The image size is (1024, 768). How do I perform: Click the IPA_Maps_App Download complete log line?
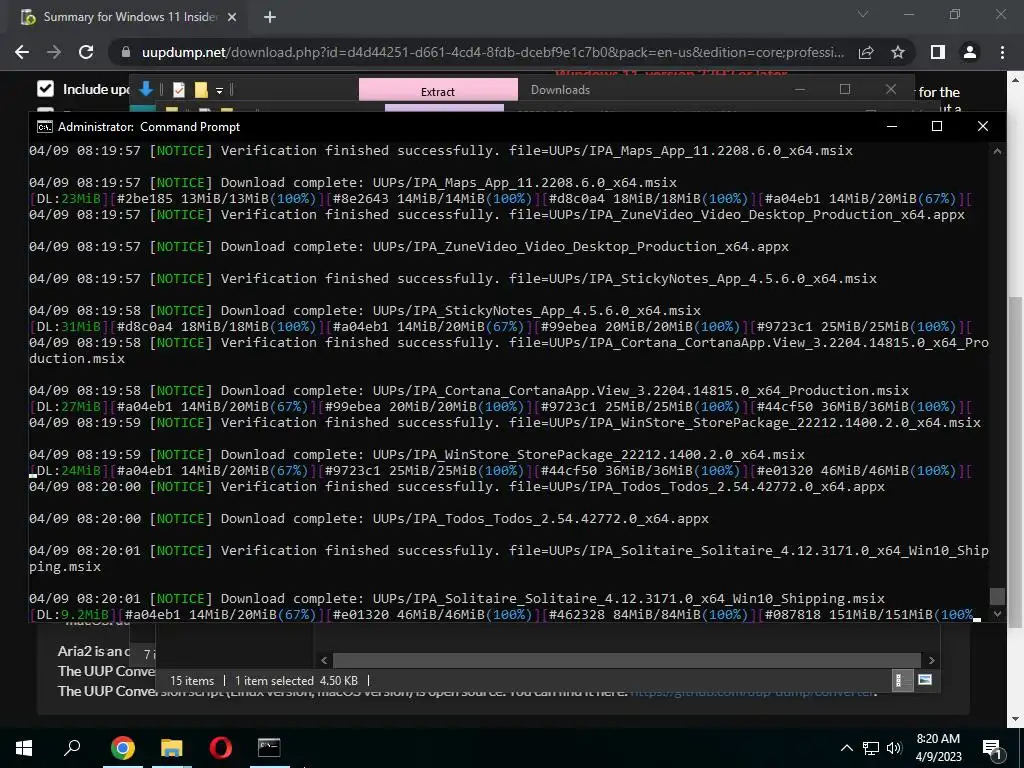point(353,182)
